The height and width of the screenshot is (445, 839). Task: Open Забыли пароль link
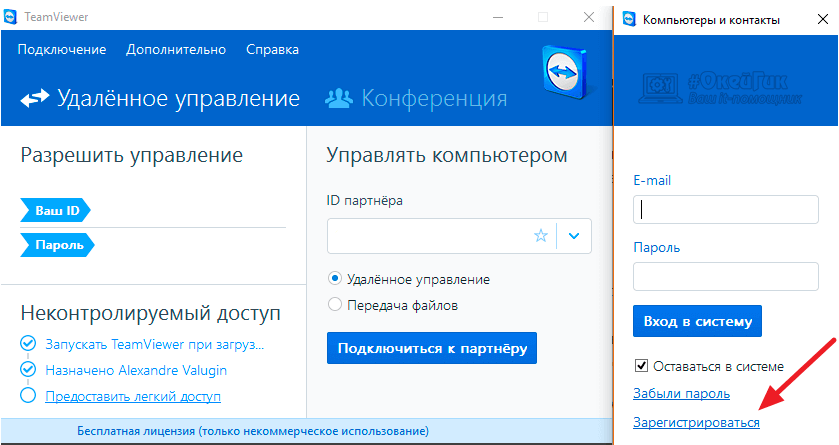pos(681,394)
